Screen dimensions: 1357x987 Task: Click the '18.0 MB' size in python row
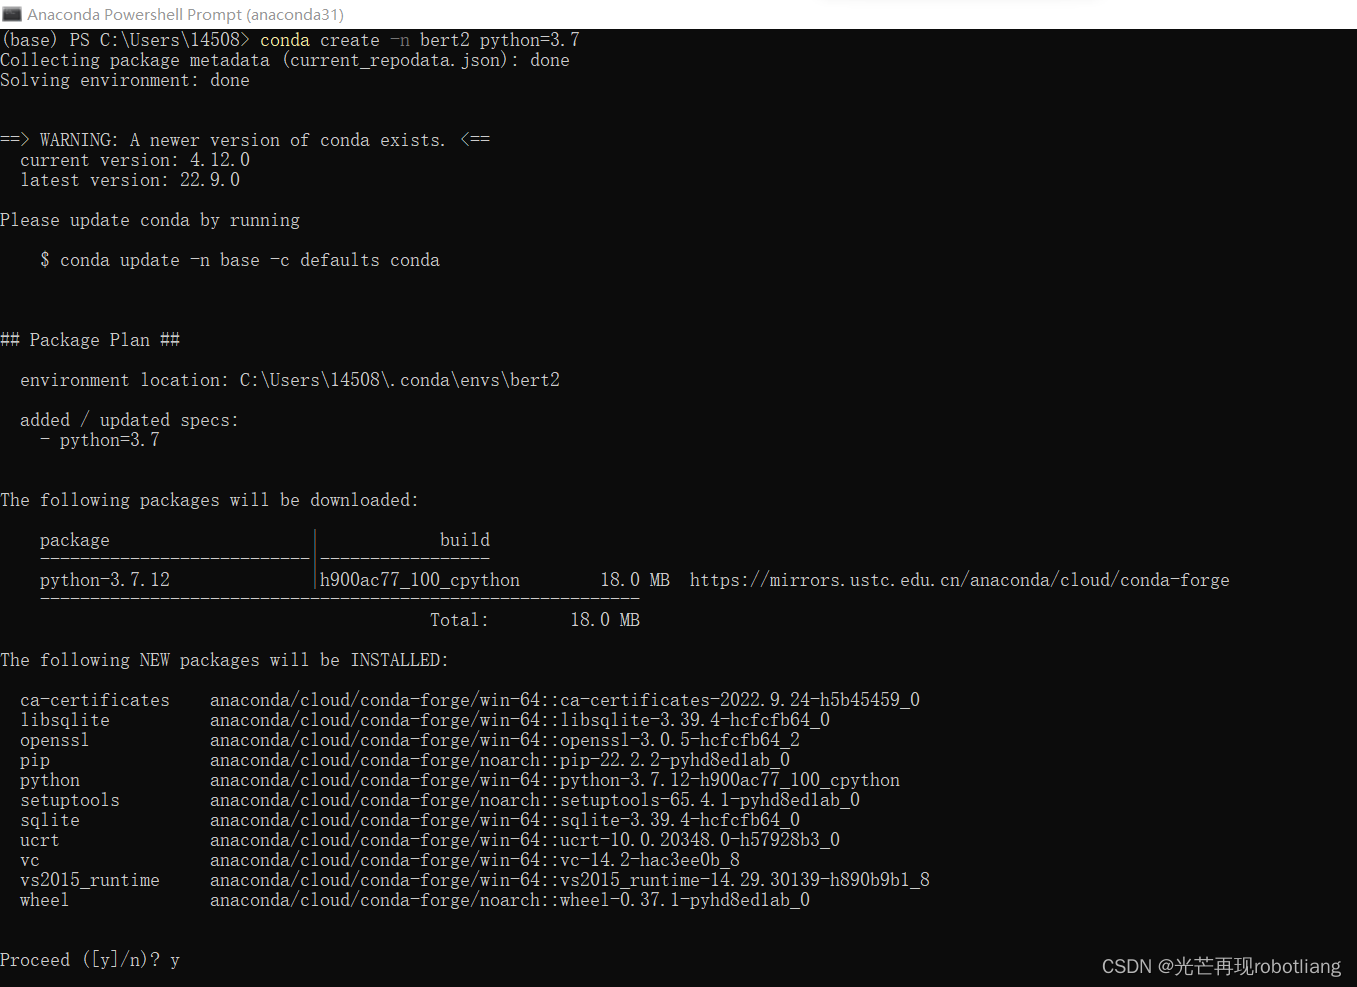click(635, 580)
